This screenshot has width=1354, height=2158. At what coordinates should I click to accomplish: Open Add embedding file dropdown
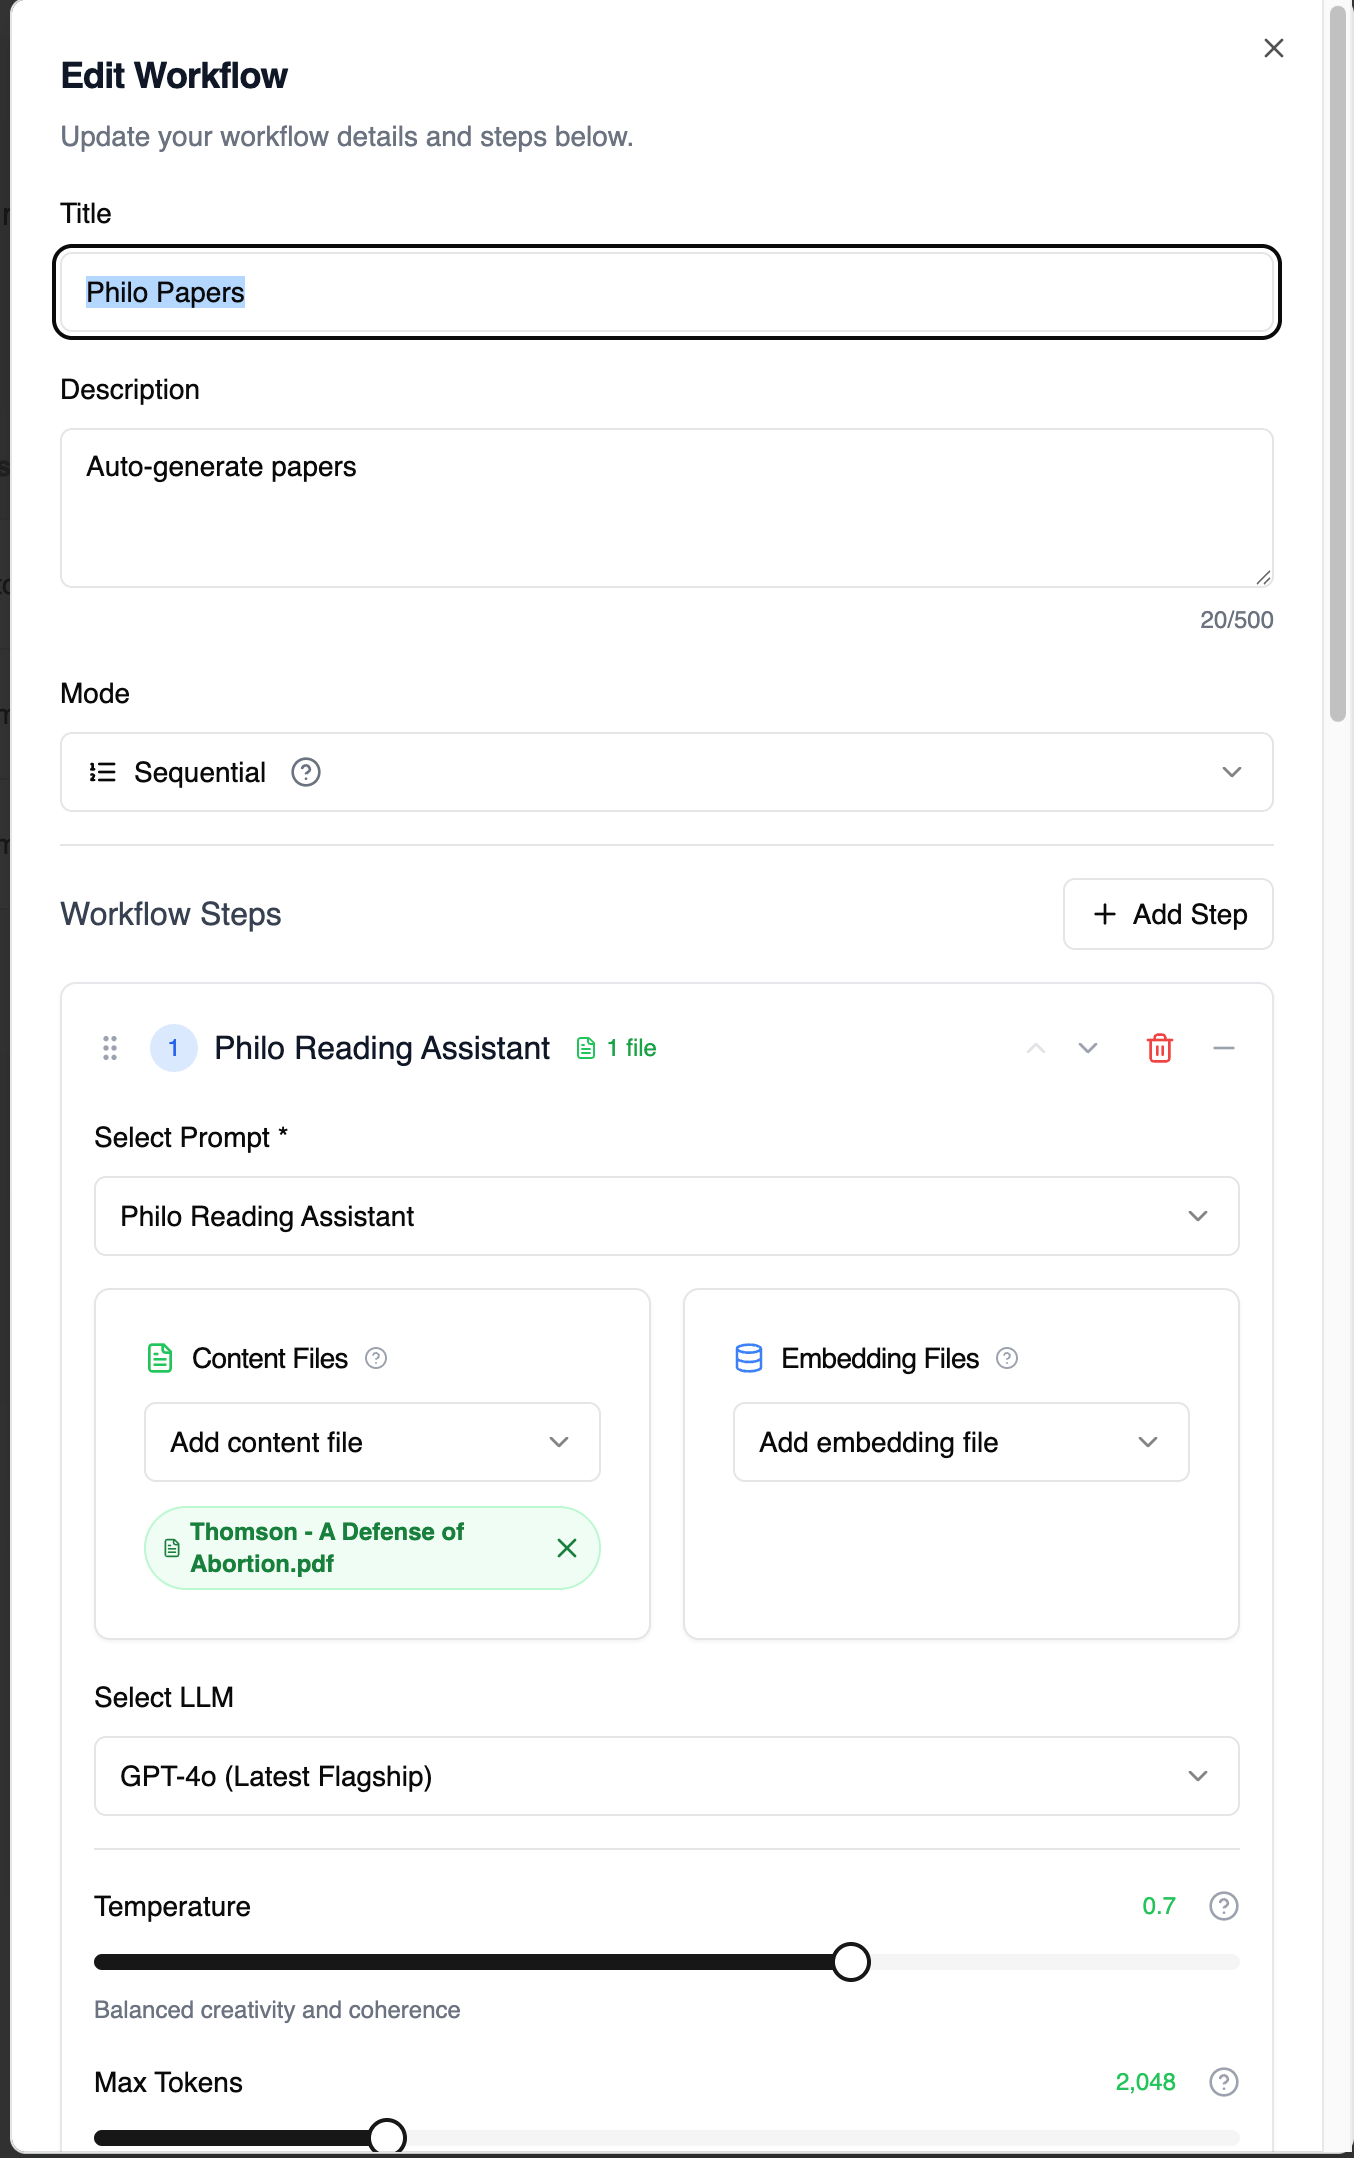[x=961, y=1442]
